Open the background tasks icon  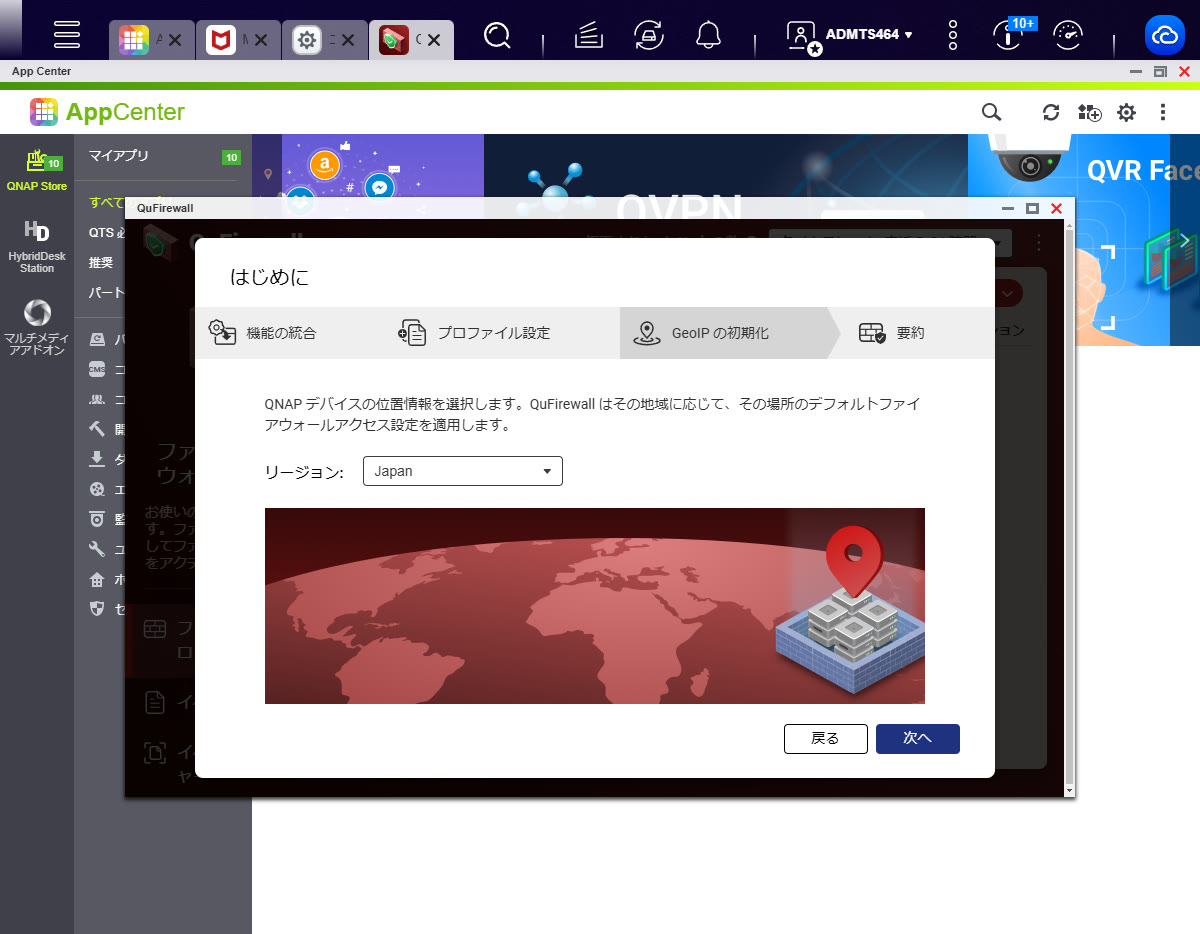pyautogui.click(x=590, y=36)
